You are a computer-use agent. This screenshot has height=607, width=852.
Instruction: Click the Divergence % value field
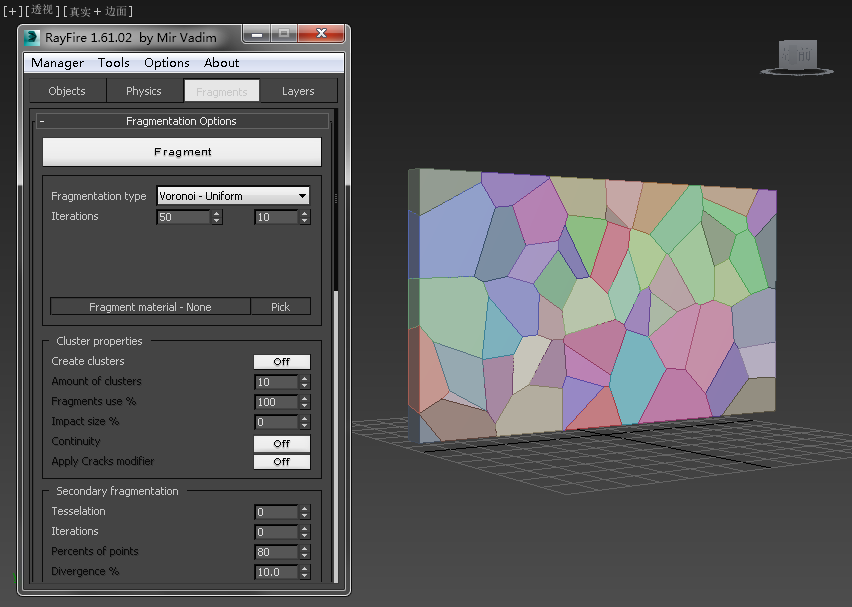[276, 572]
